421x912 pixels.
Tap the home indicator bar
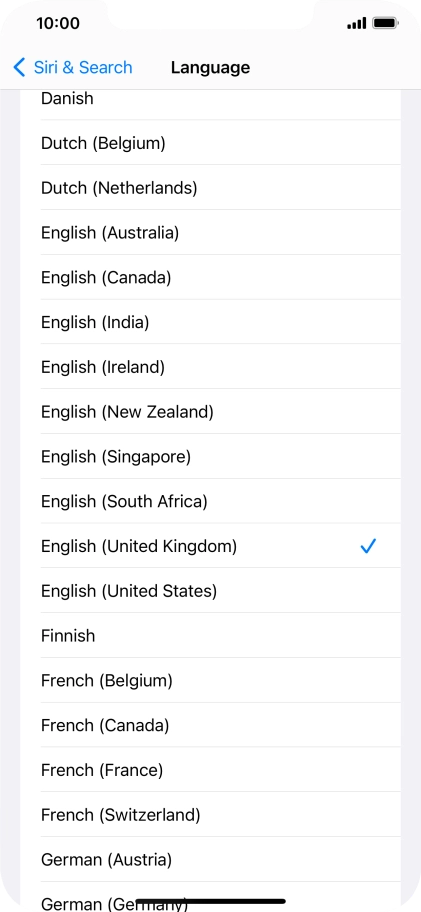click(x=210, y=901)
